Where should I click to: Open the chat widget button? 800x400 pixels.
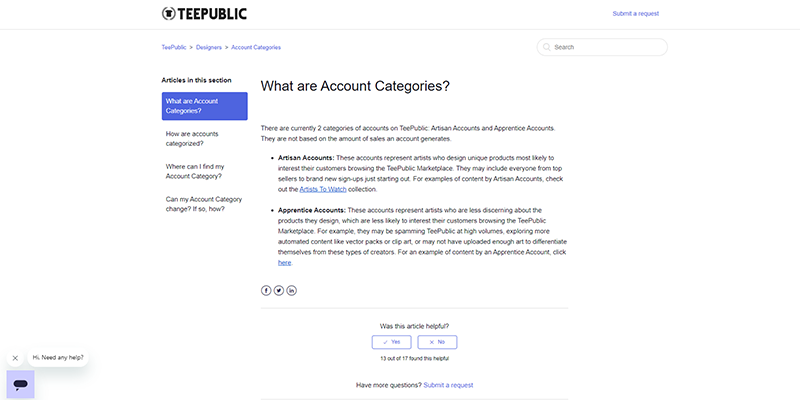[20, 384]
